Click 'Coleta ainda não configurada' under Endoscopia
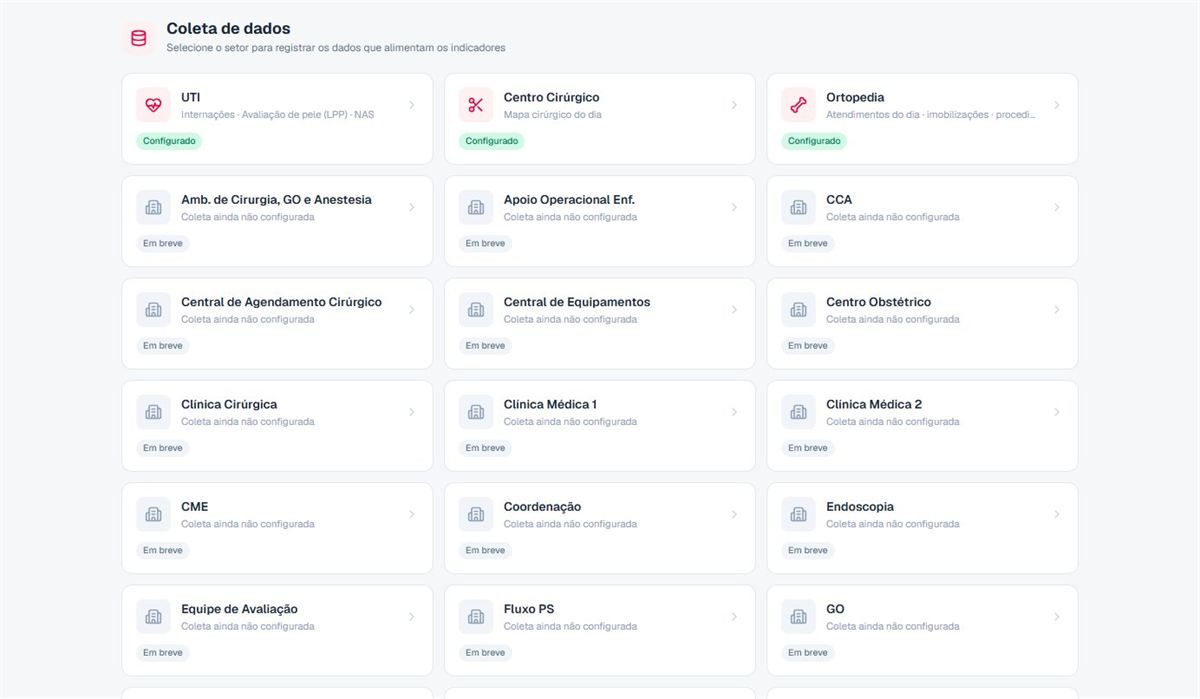 click(893, 524)
